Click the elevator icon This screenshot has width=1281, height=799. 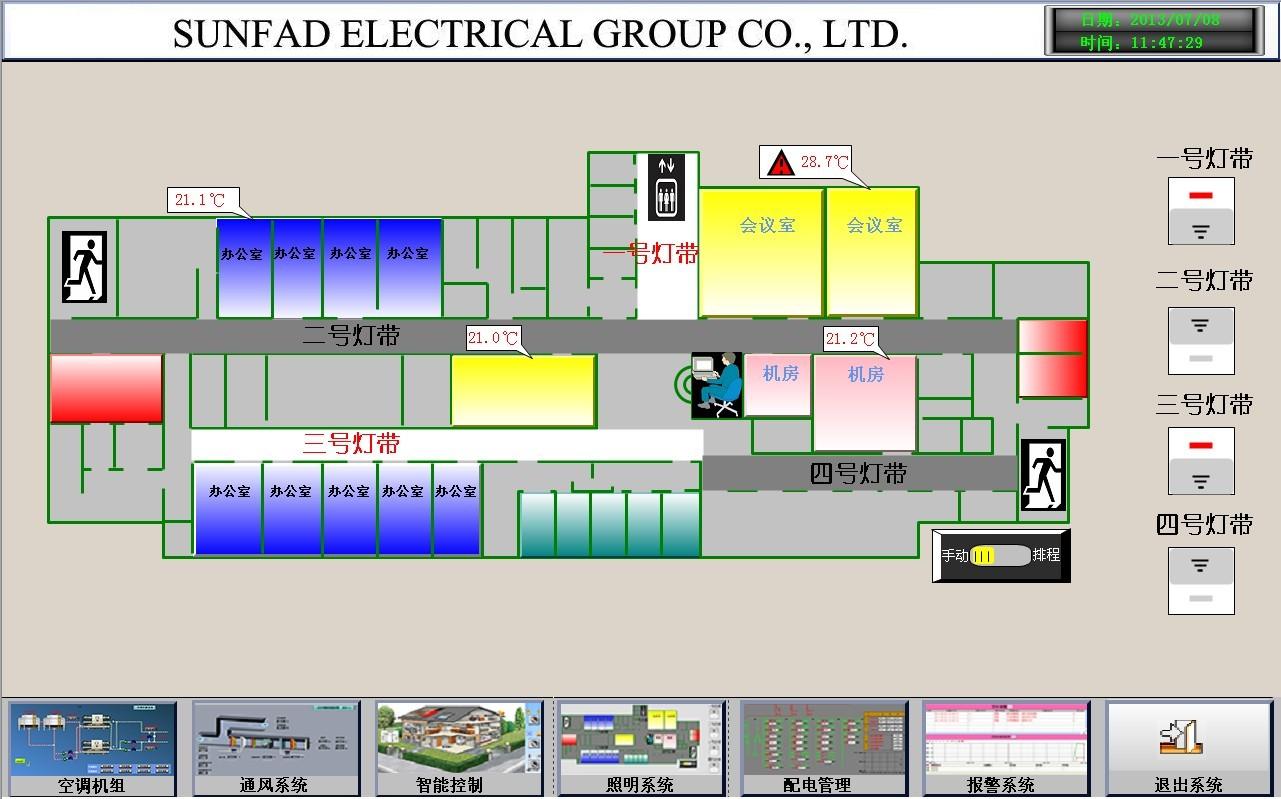click(x=666, y=187)
